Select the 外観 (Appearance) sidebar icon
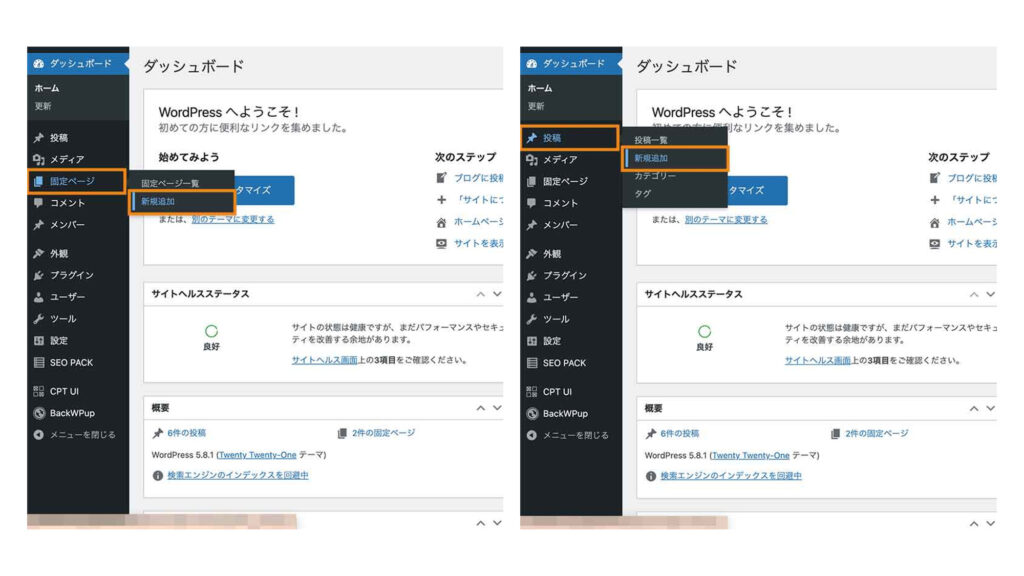 [x=40, y=253]
